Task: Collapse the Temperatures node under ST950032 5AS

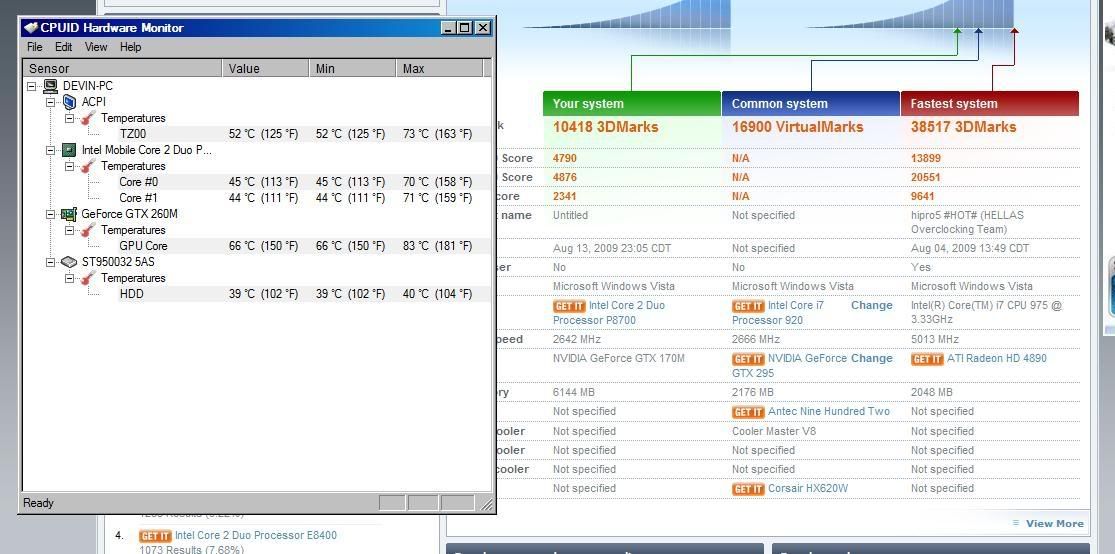Action: pos(70,278)
